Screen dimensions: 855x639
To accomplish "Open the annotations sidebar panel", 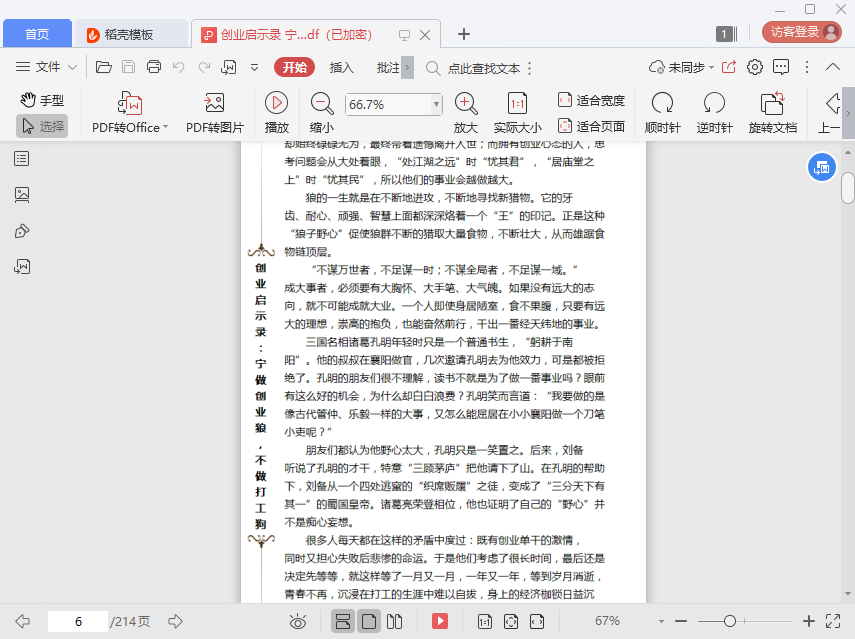I will pyautogui.click(x=22, y=231).
